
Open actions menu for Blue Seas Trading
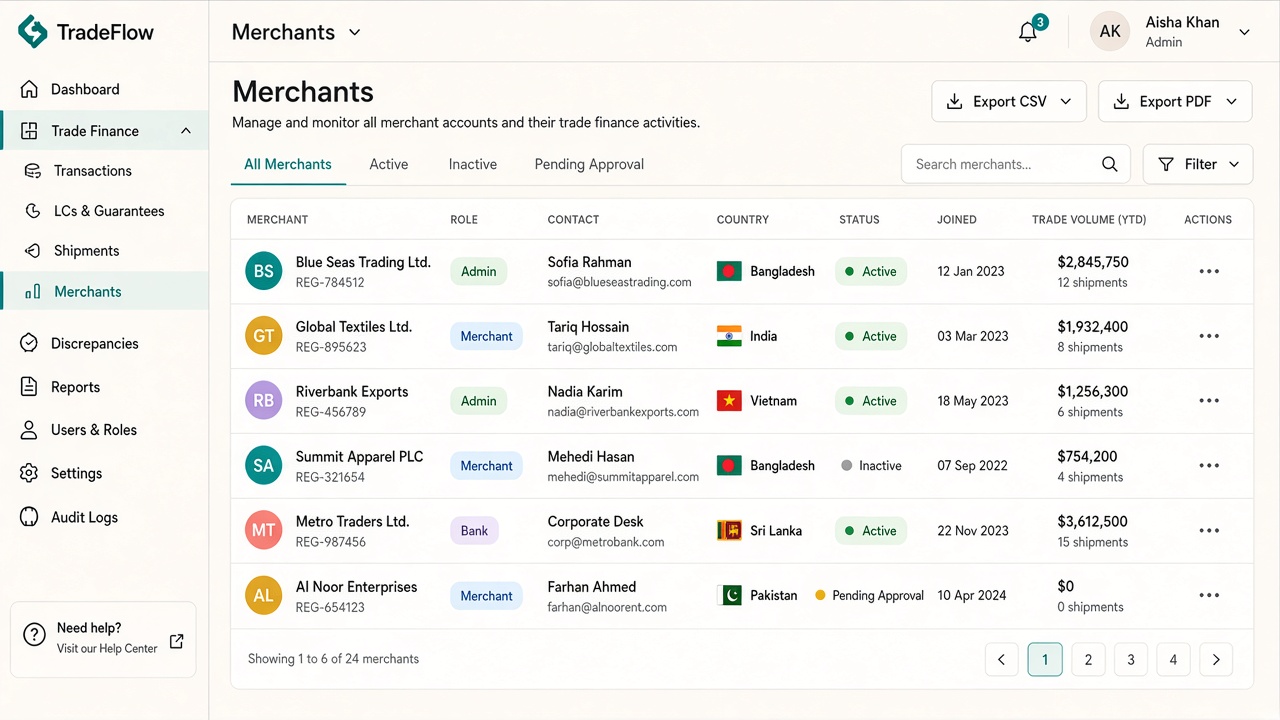[1209, 271]
